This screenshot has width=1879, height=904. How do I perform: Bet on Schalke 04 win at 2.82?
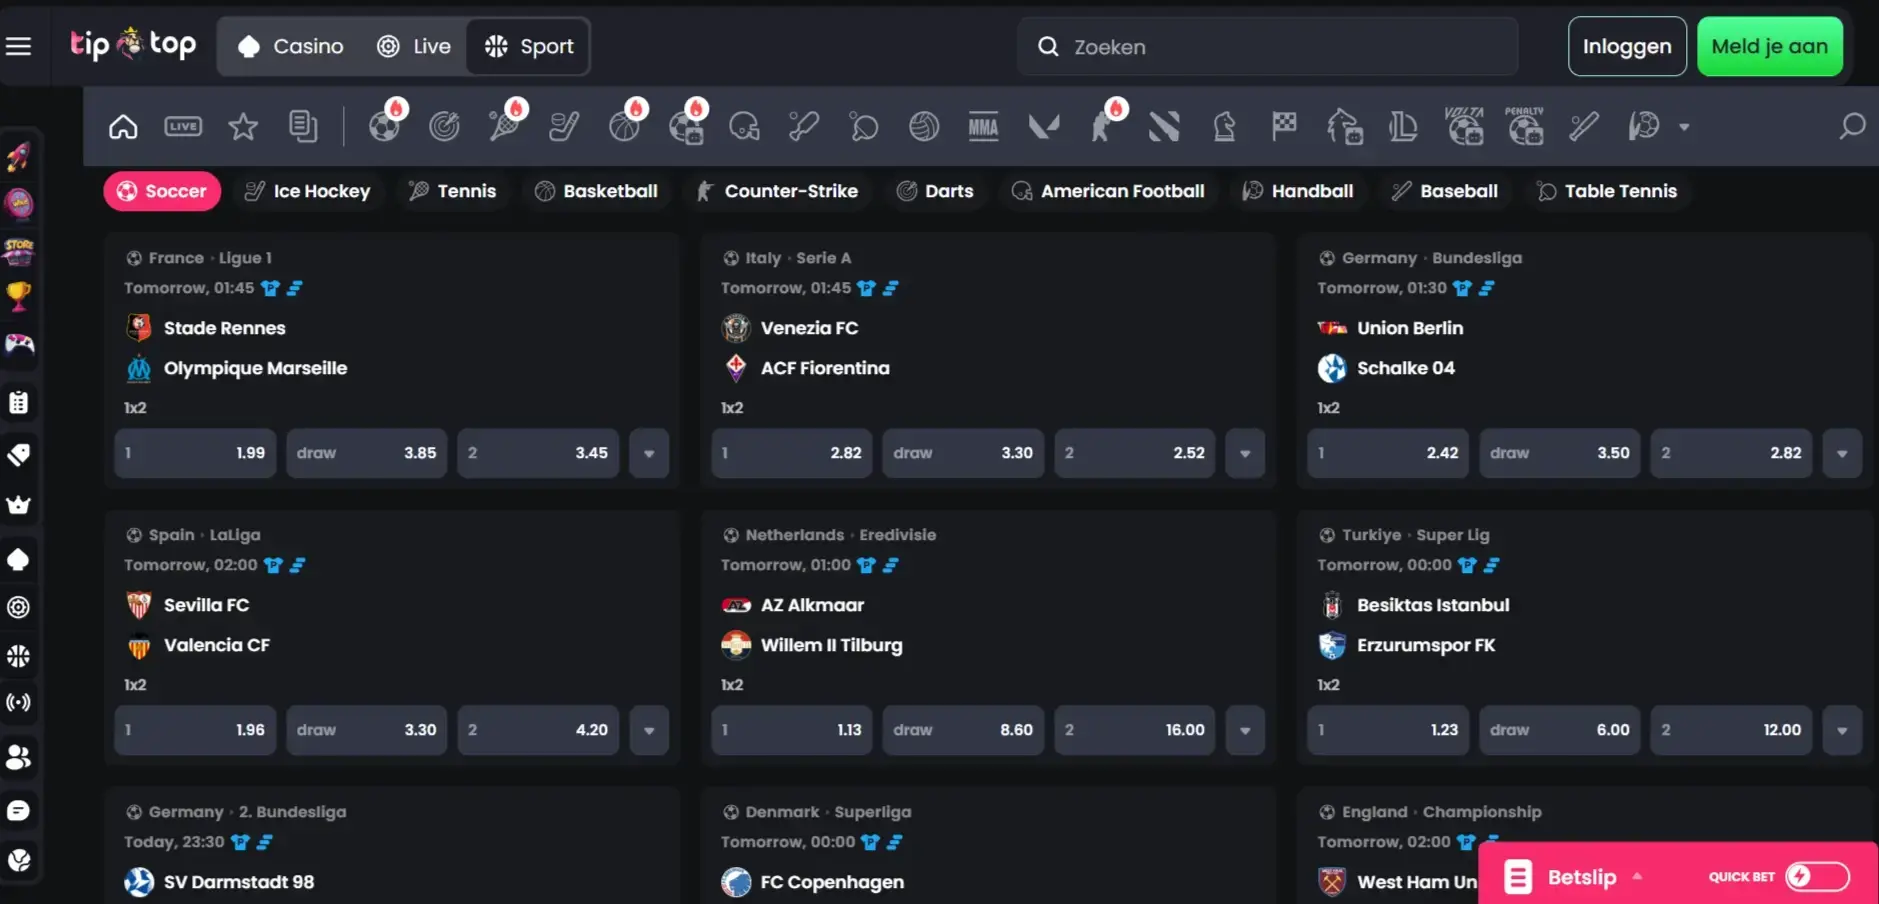tap(1731, 453)
